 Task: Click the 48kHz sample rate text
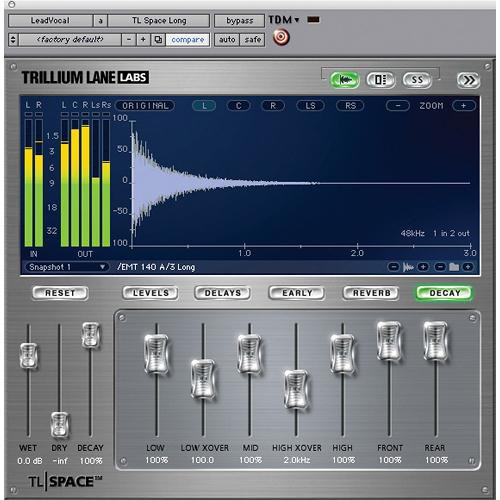(x=413, y=233)
